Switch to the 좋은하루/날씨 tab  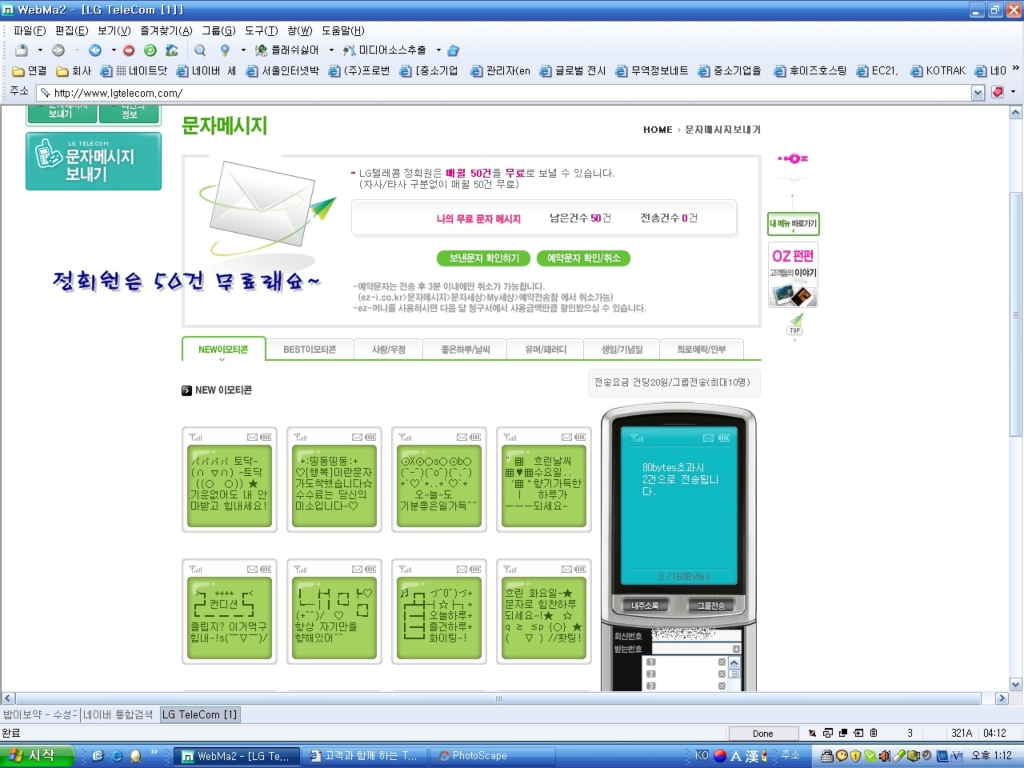click(x=465, y=349)
